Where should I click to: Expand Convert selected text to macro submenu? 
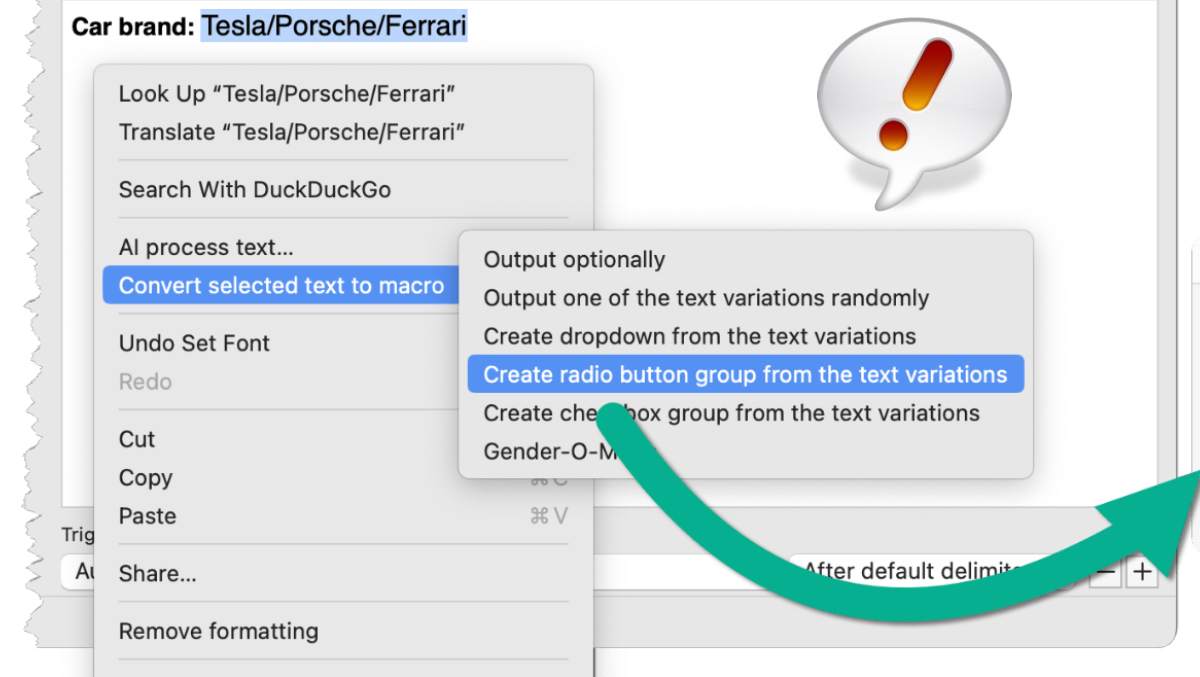281,285
